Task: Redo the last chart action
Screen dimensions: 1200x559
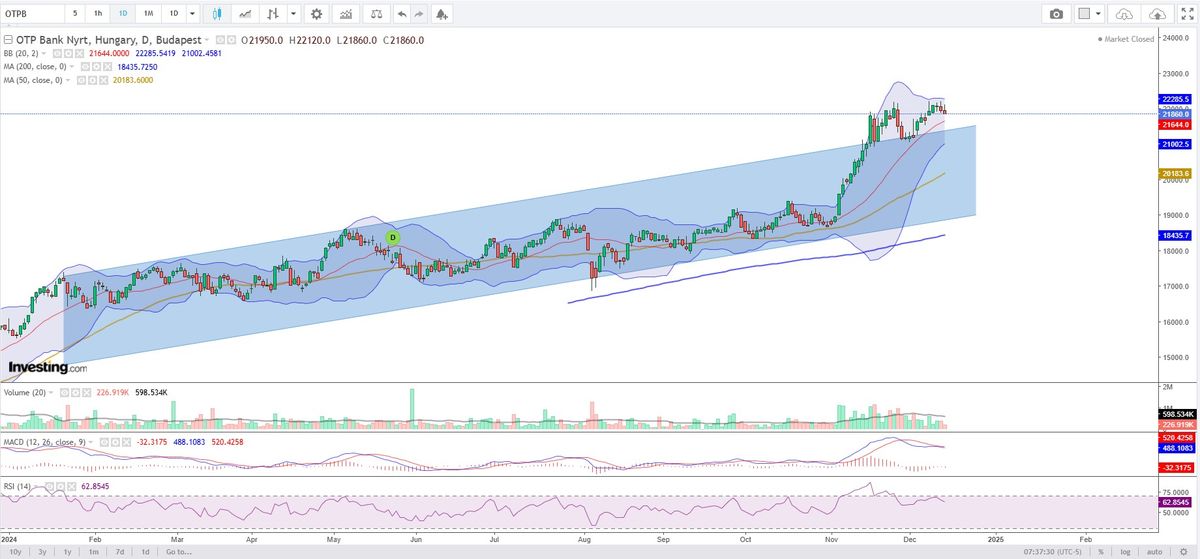Action: 420,14
